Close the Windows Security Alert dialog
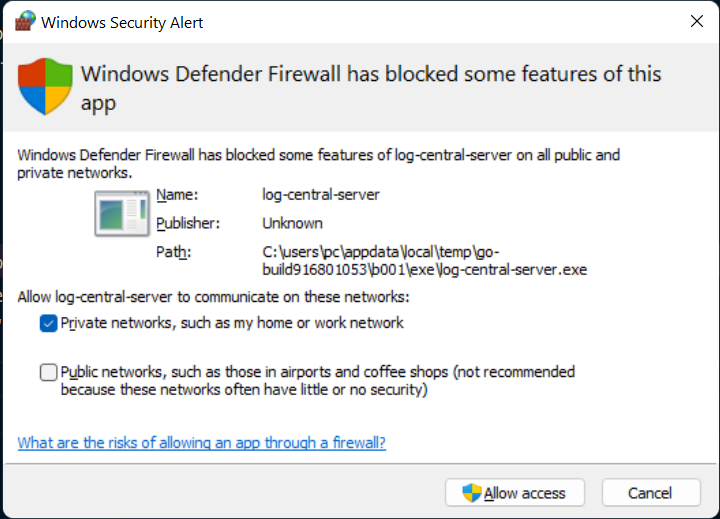This screenshot has height=519, width=720. 695,19
